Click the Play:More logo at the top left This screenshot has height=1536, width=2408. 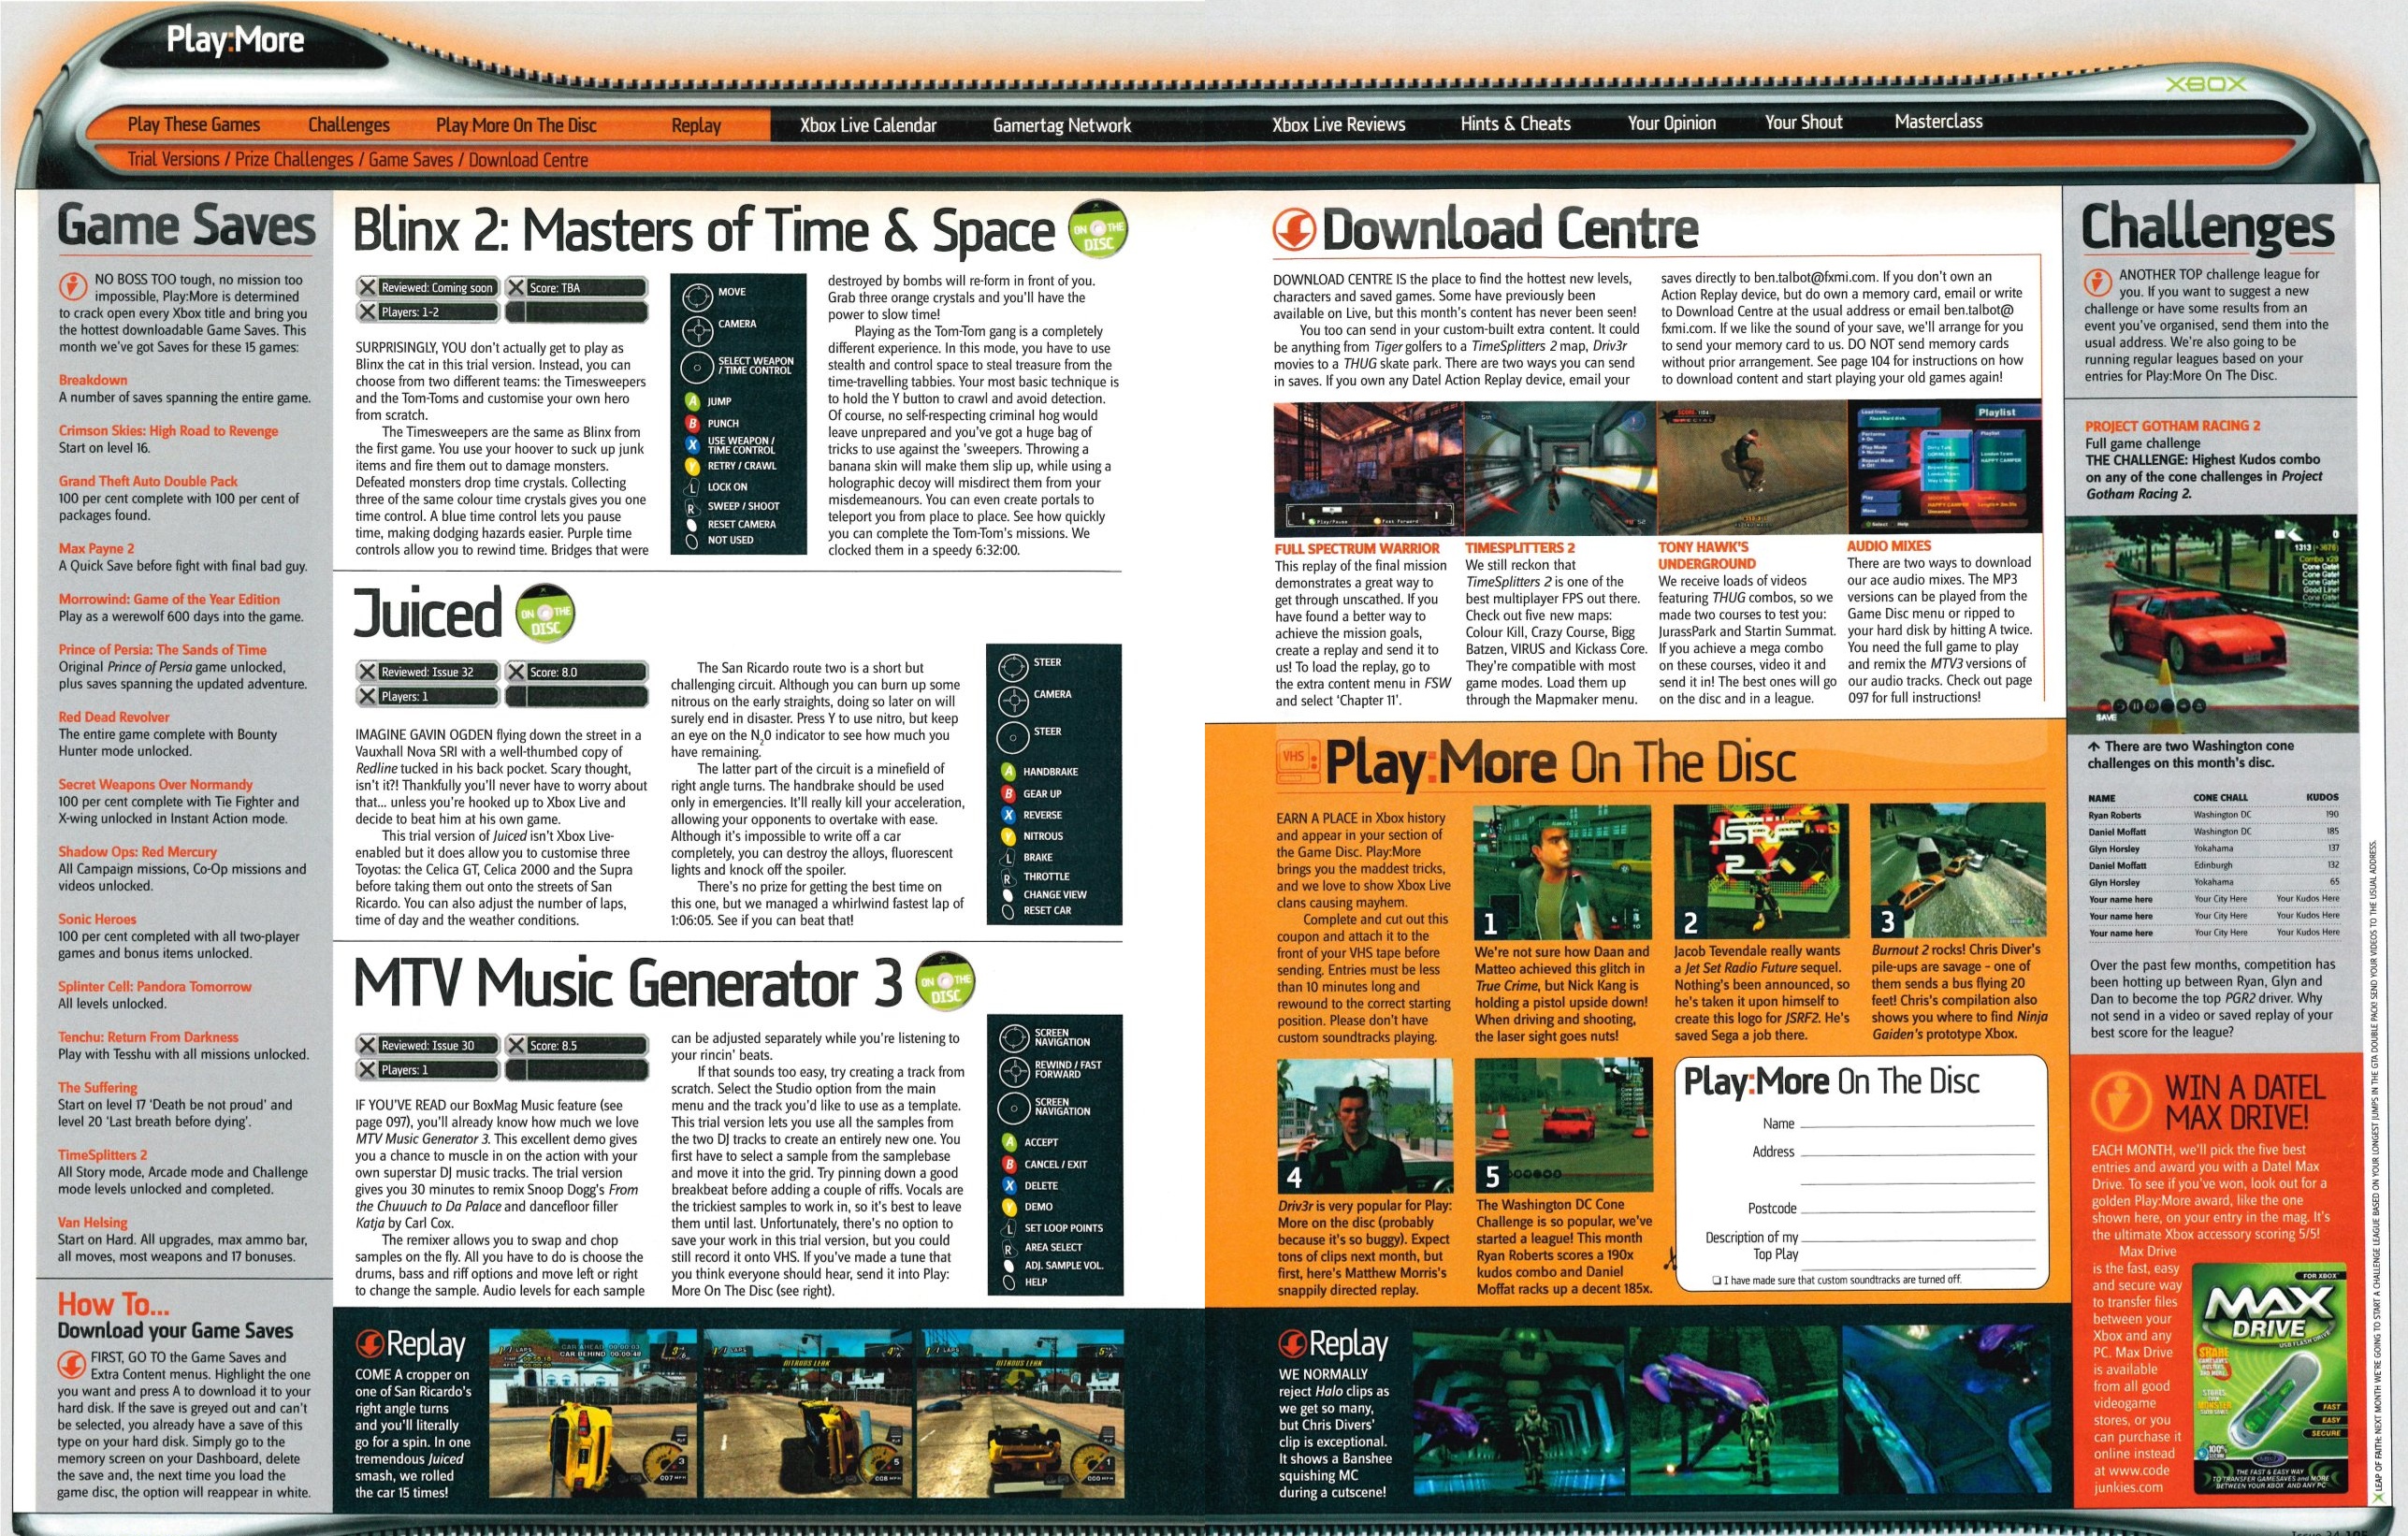coord(235,40)
